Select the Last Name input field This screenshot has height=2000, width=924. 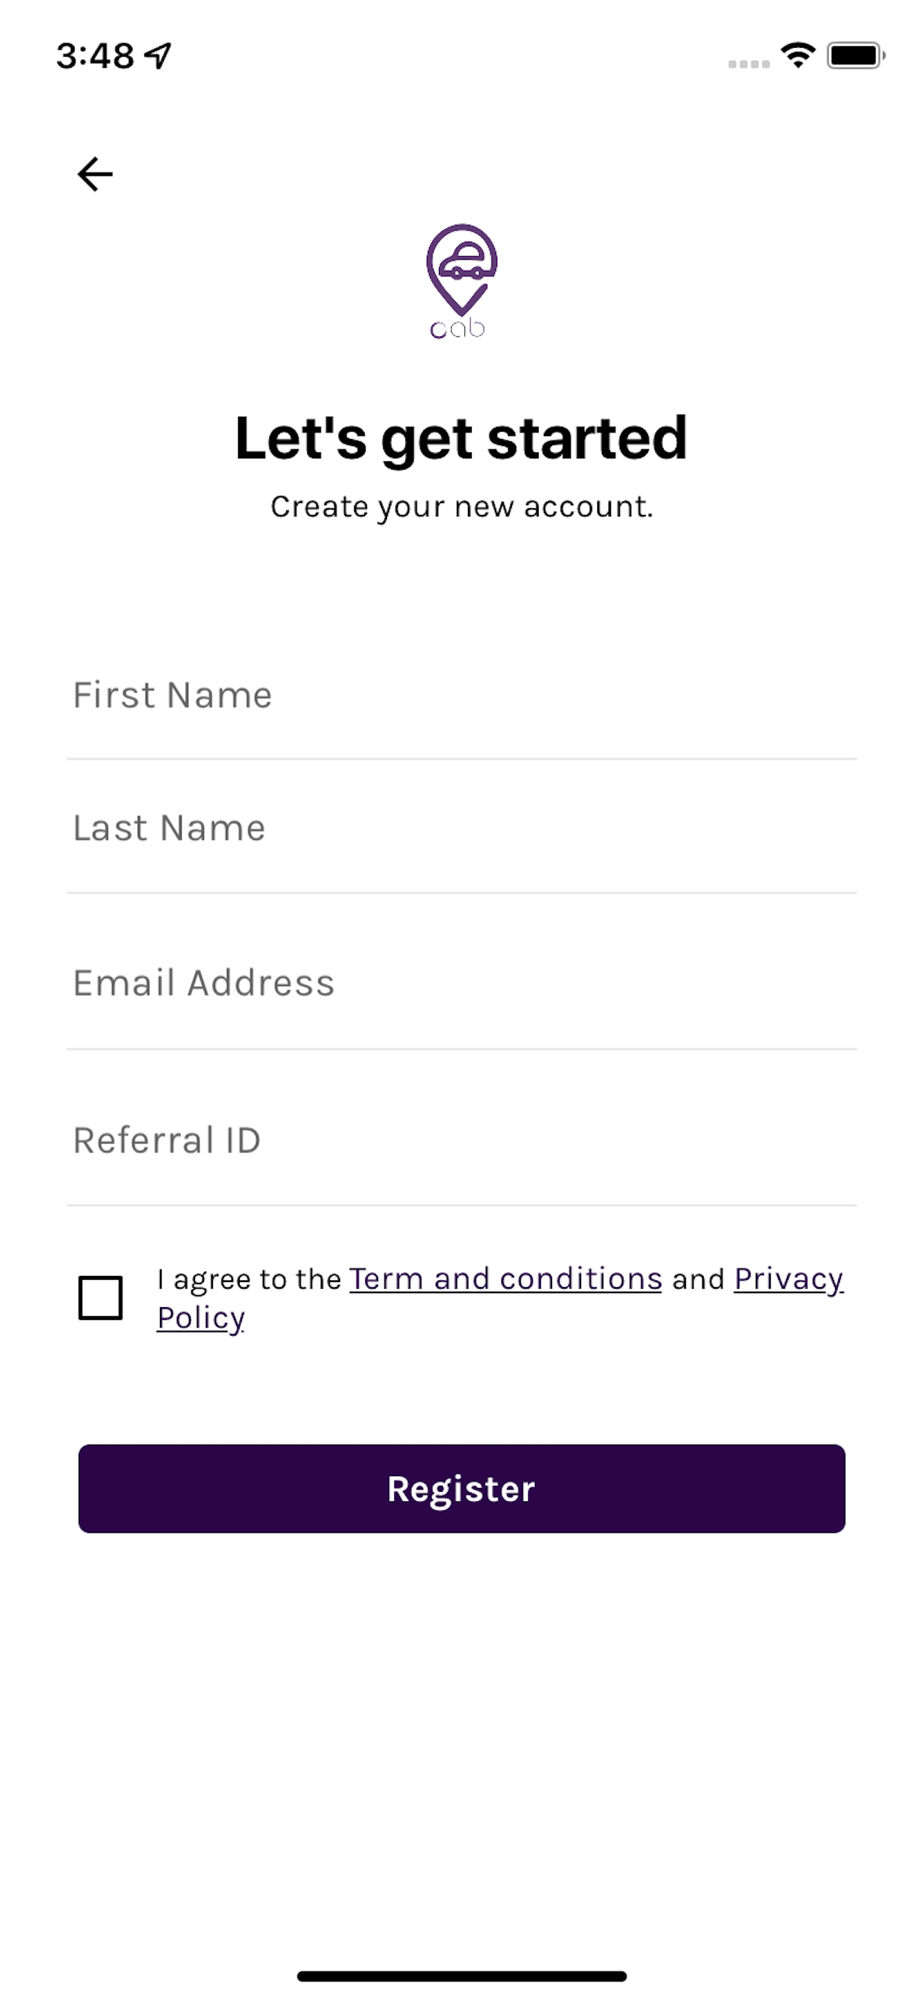tap(462, 828)
